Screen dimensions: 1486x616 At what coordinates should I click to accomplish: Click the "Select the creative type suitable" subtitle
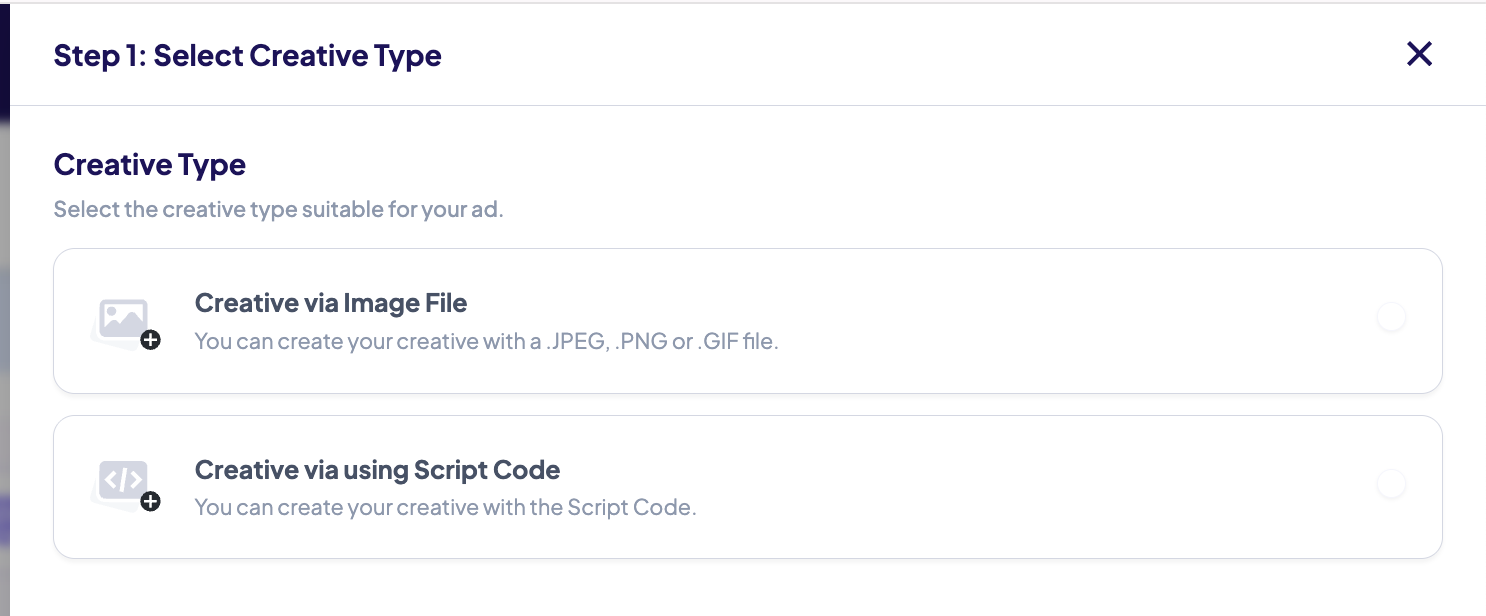point(278,210)
